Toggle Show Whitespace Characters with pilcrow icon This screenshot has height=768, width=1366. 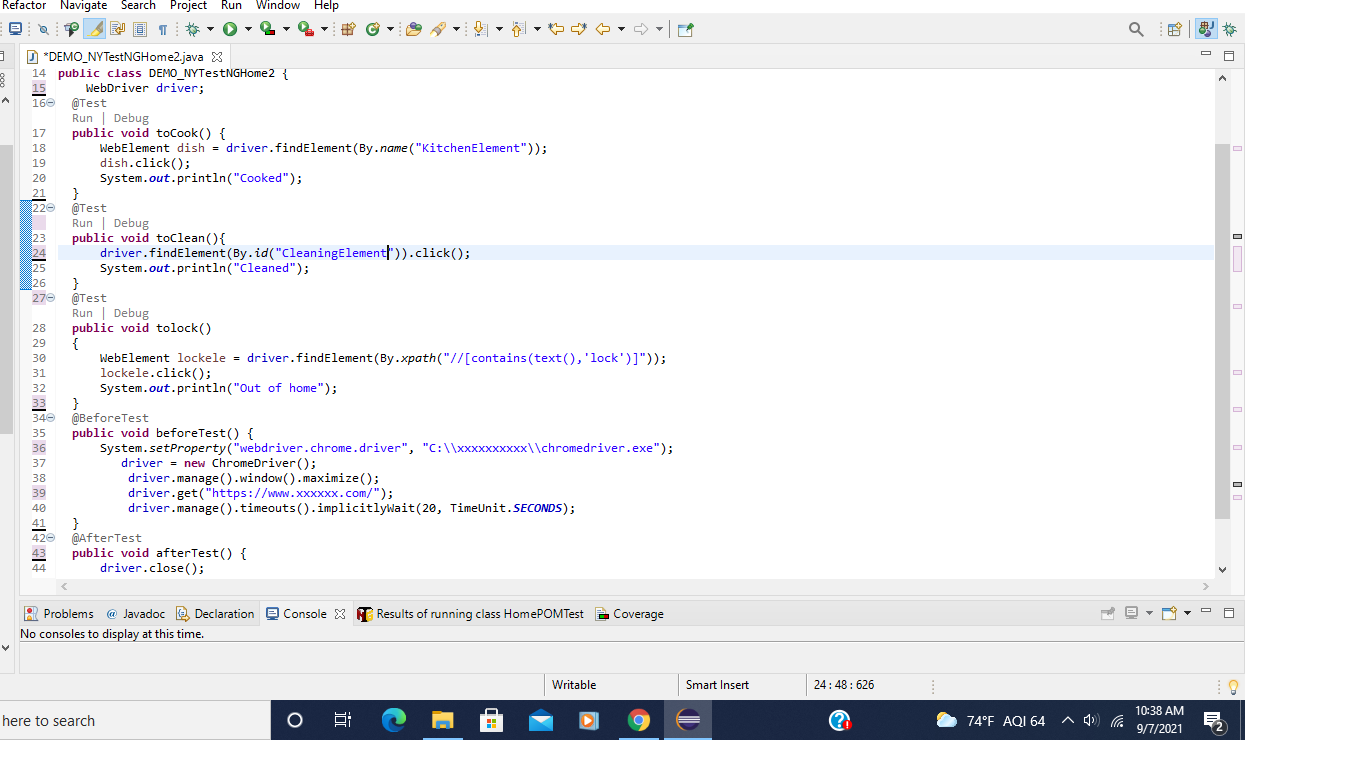pyautogui.click(x=163, y=29)
